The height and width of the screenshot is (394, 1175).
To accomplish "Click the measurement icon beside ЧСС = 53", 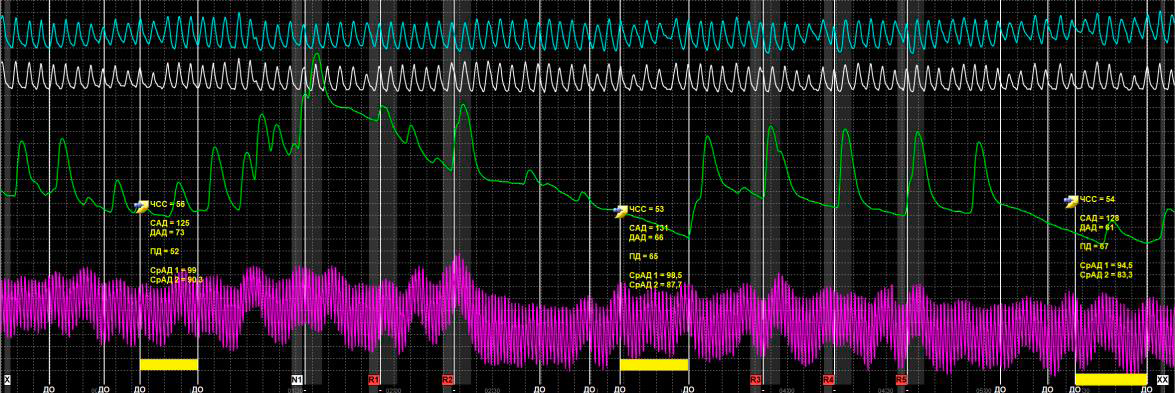I will pyautogui.click(x=620, y=210).
